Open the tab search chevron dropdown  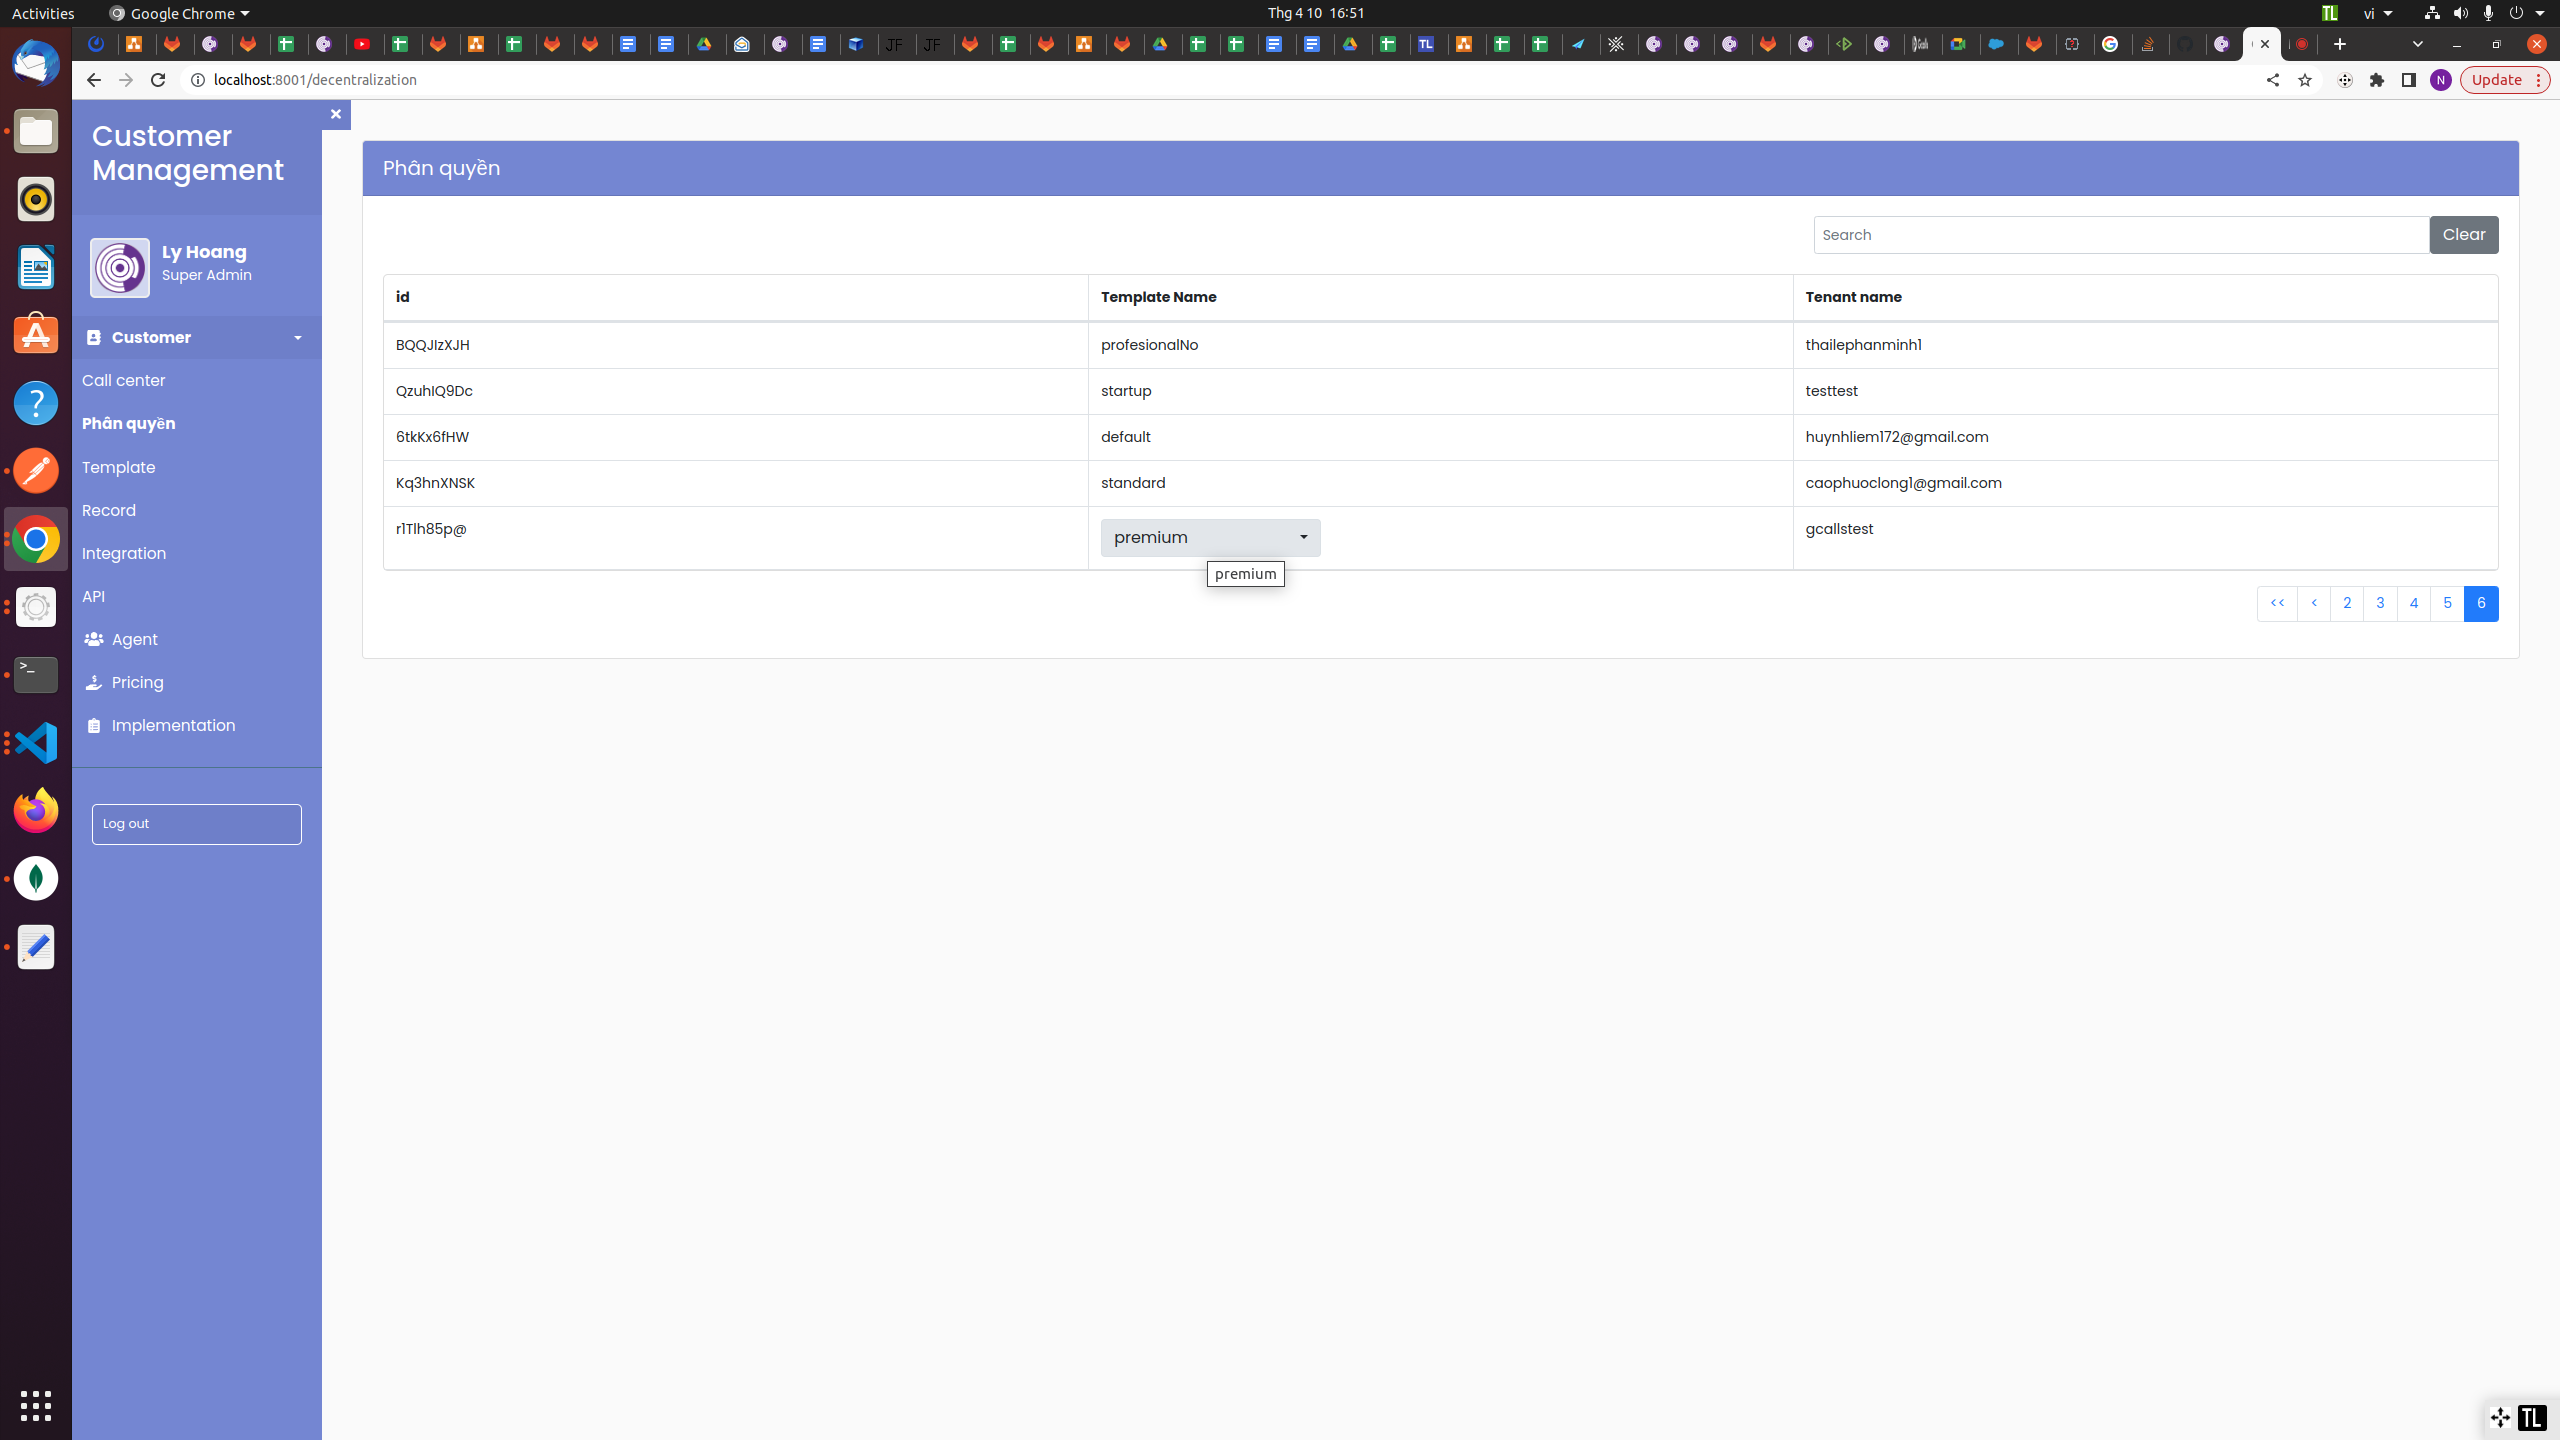[x=2418, y=44]
